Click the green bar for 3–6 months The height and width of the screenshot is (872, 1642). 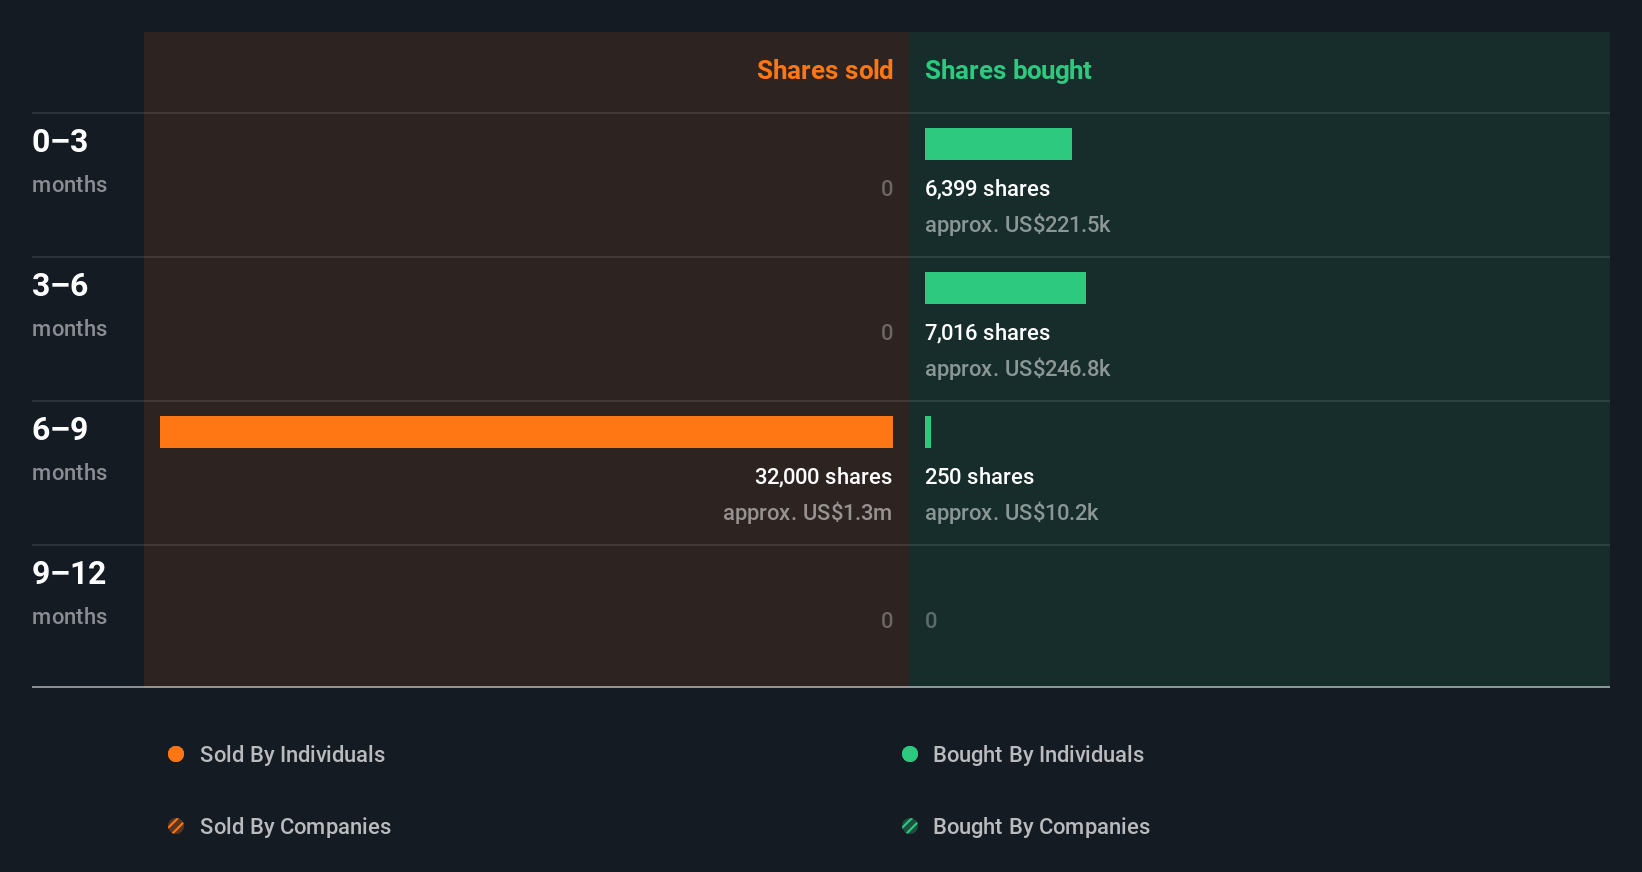1005,288
